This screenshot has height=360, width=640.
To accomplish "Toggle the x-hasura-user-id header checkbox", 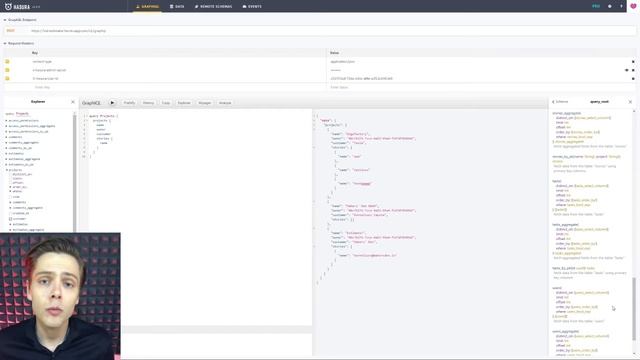I will (7, 78).
